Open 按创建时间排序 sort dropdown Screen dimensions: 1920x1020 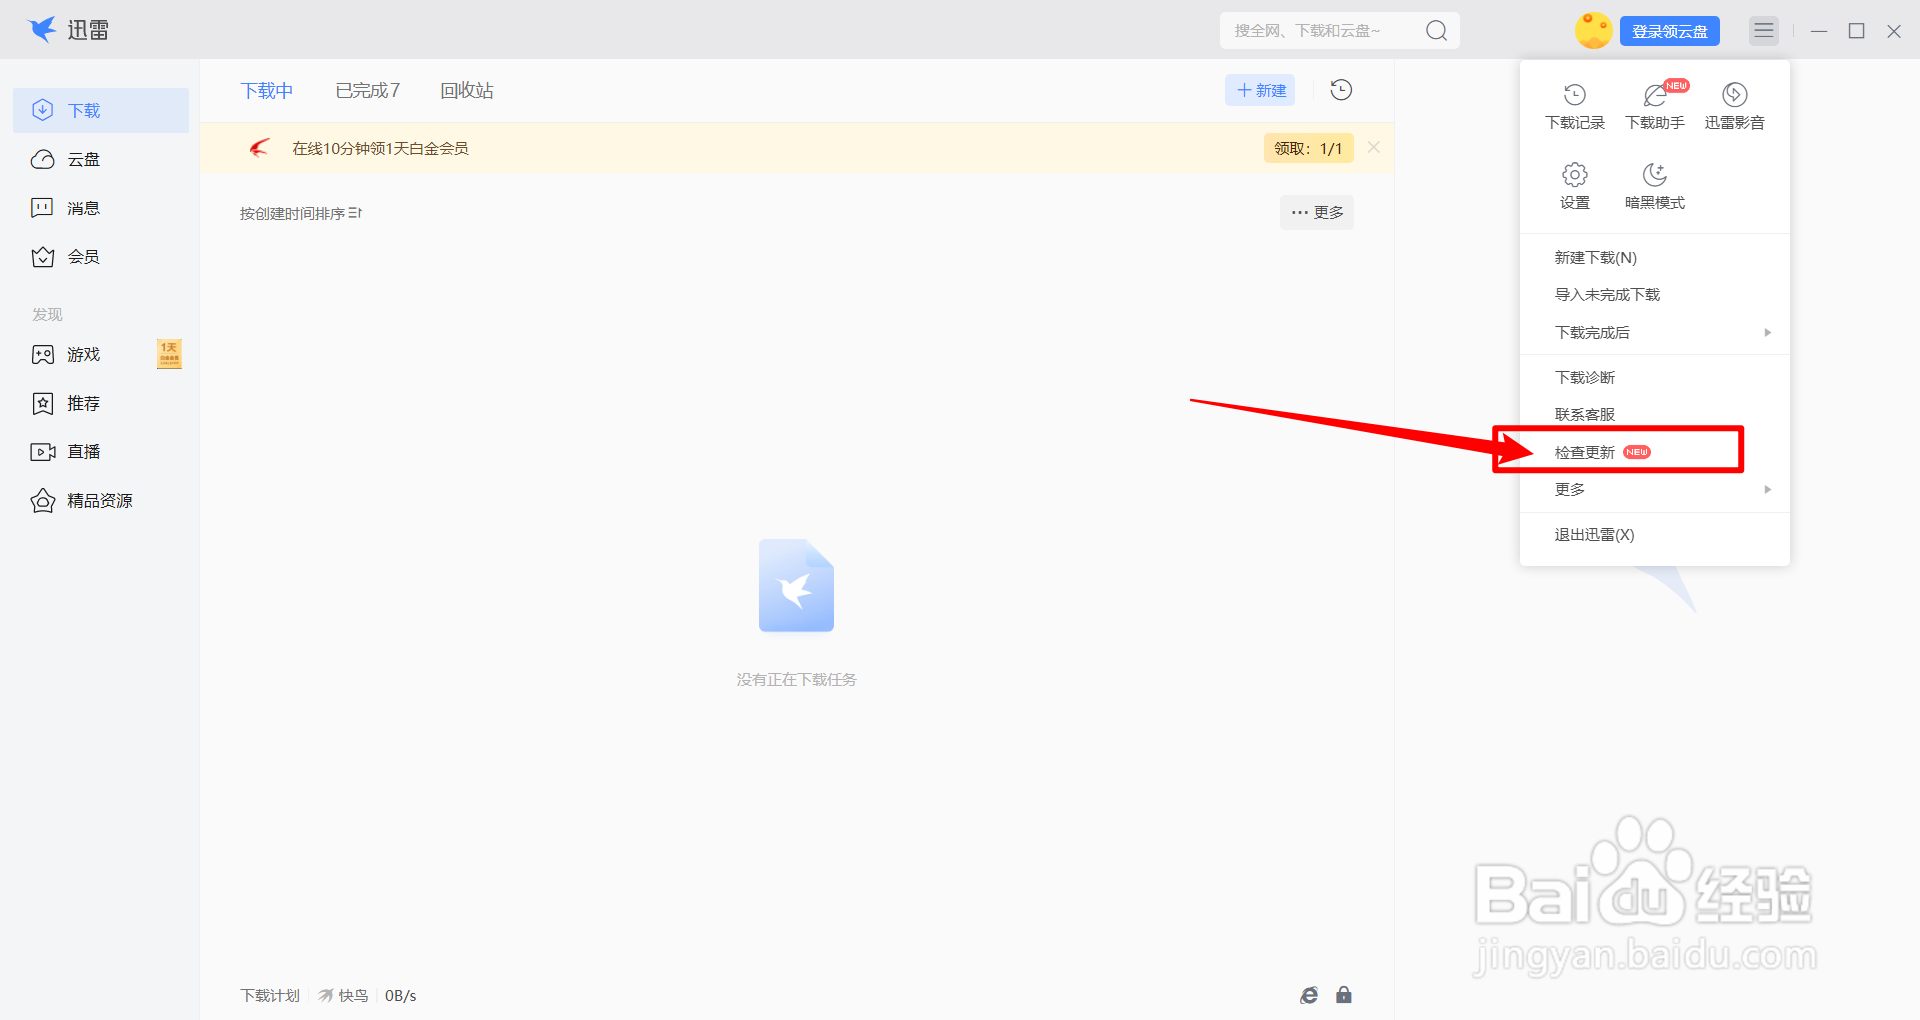(x=301, y=213)
